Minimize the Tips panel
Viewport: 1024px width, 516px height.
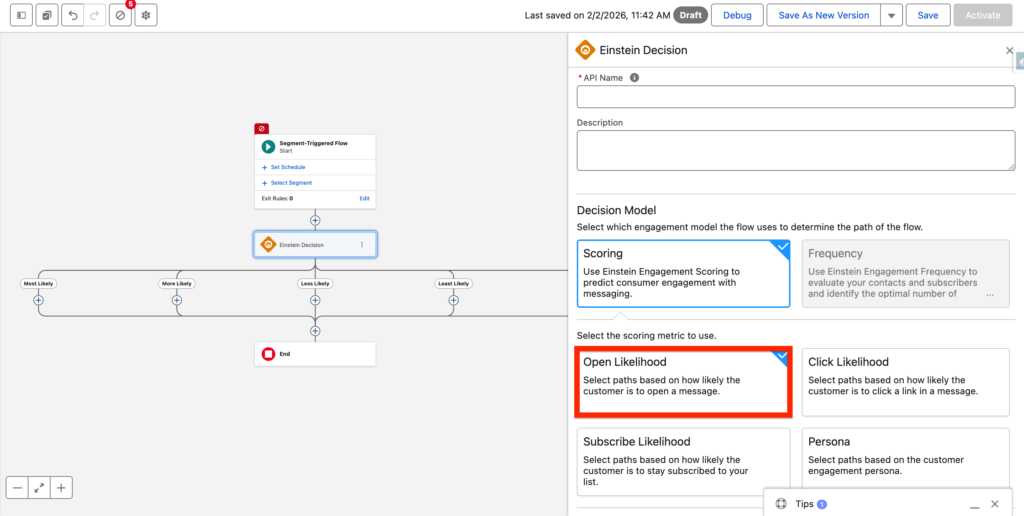tap(970, 504)
